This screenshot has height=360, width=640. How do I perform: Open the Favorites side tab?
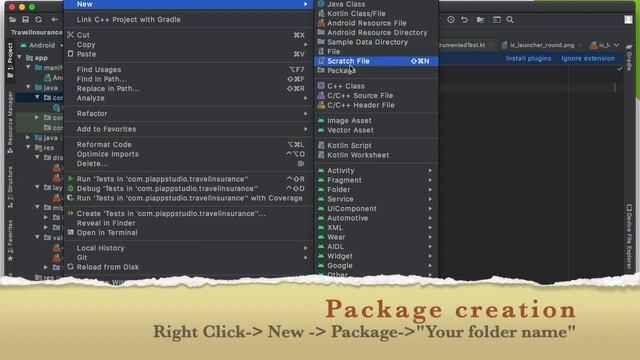point(10,241)
